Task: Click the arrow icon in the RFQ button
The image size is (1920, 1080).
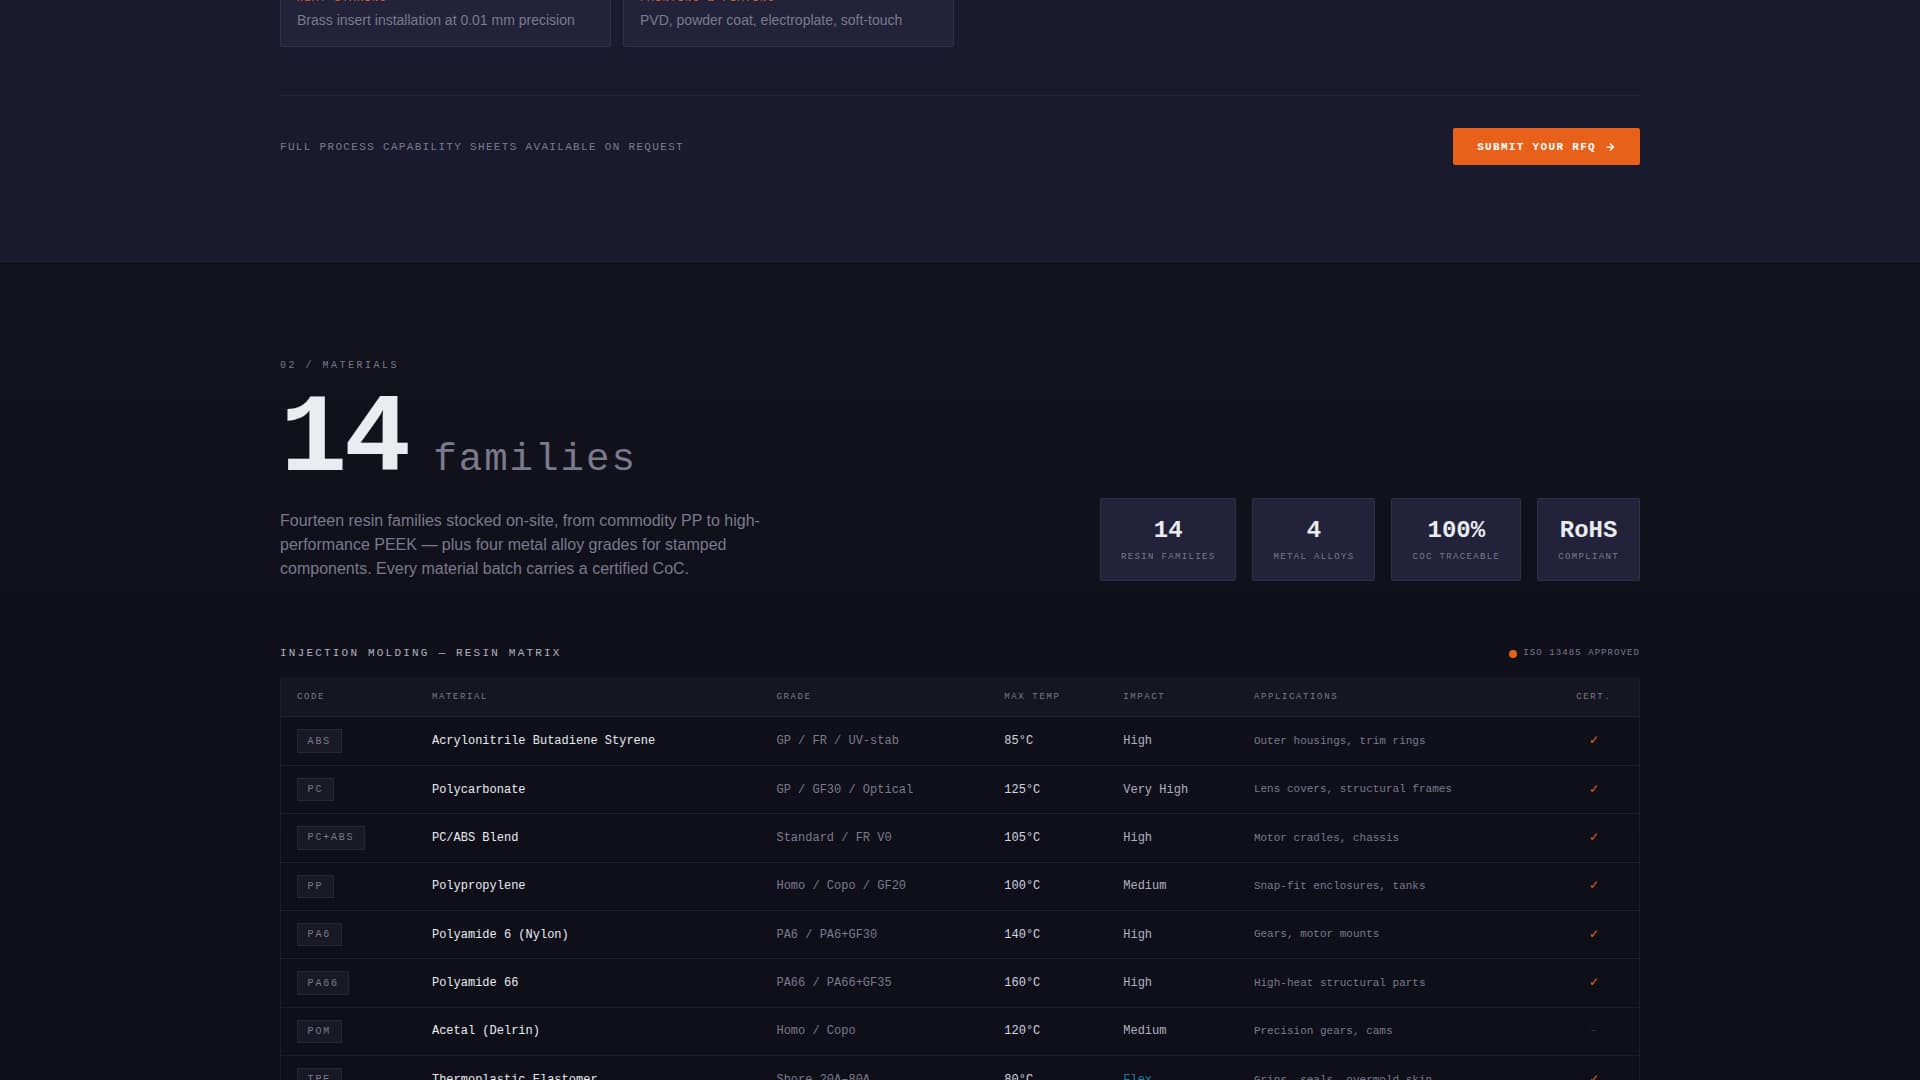Action: pos(1609,146)
